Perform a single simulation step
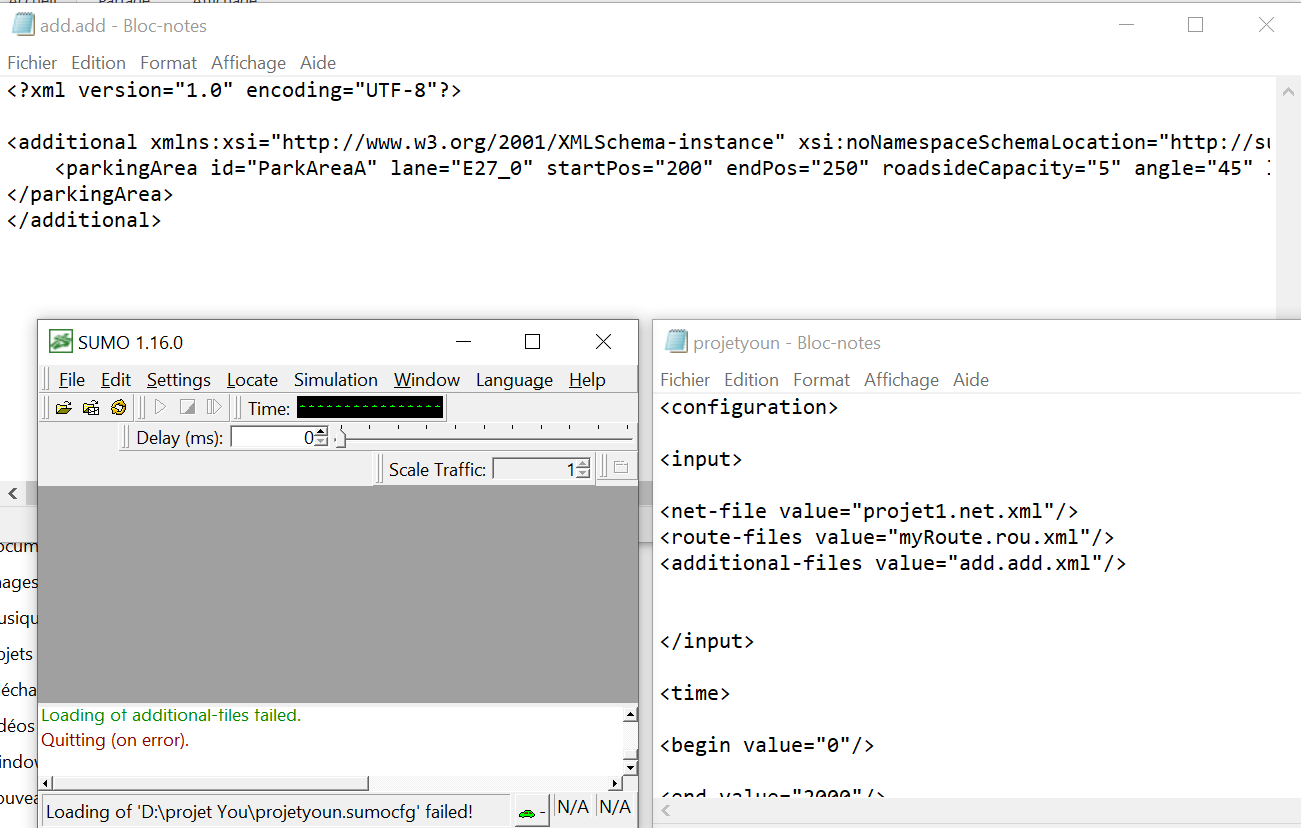The width and height of the screenshot is (1301, 828). tap(213, 407)
